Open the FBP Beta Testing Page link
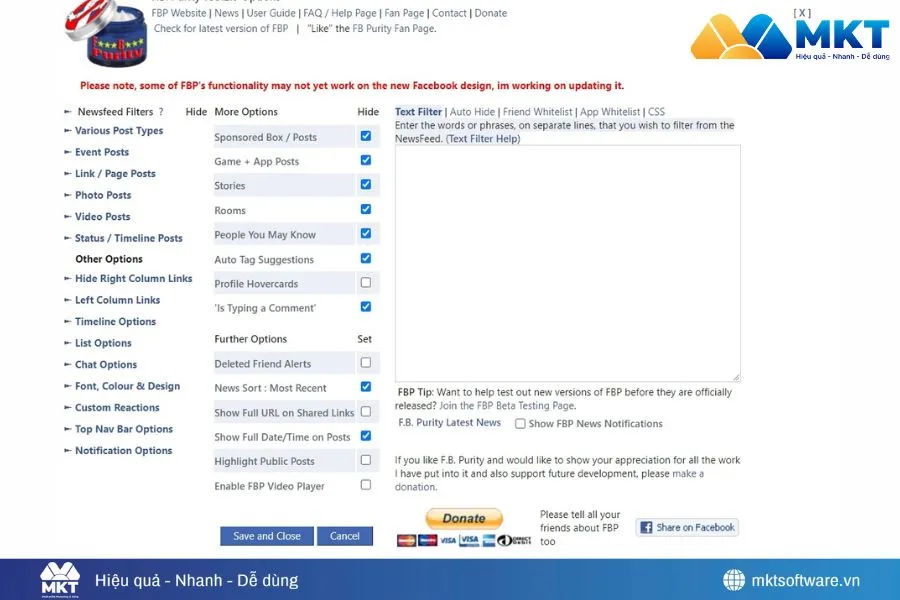900x600 pixels. coord(520,406)
